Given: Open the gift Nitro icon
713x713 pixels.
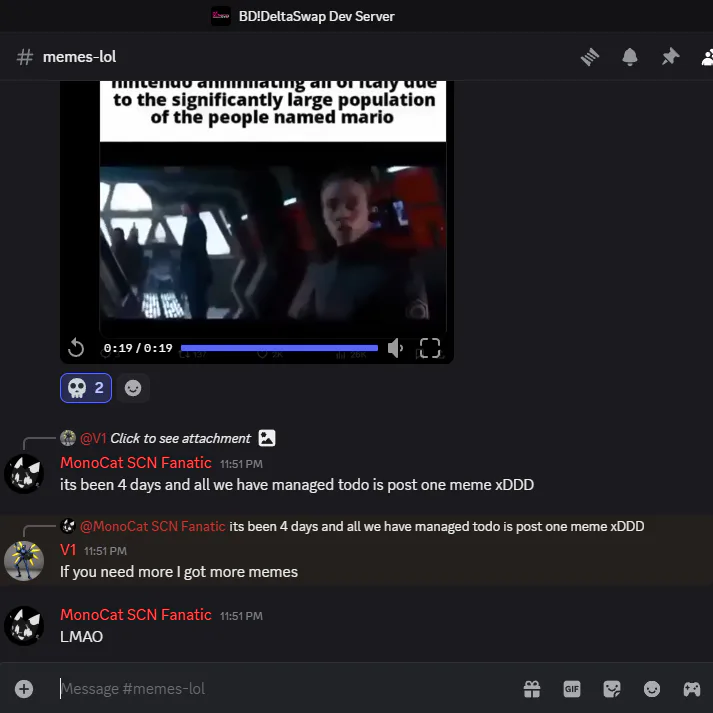Looking at the screenshot, I should click(532, 689).
